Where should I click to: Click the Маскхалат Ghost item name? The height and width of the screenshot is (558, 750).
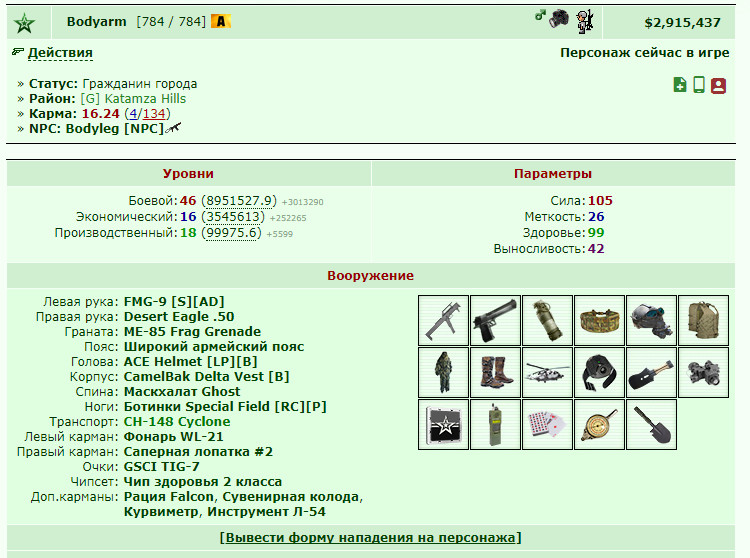click(x=182, y=392)
